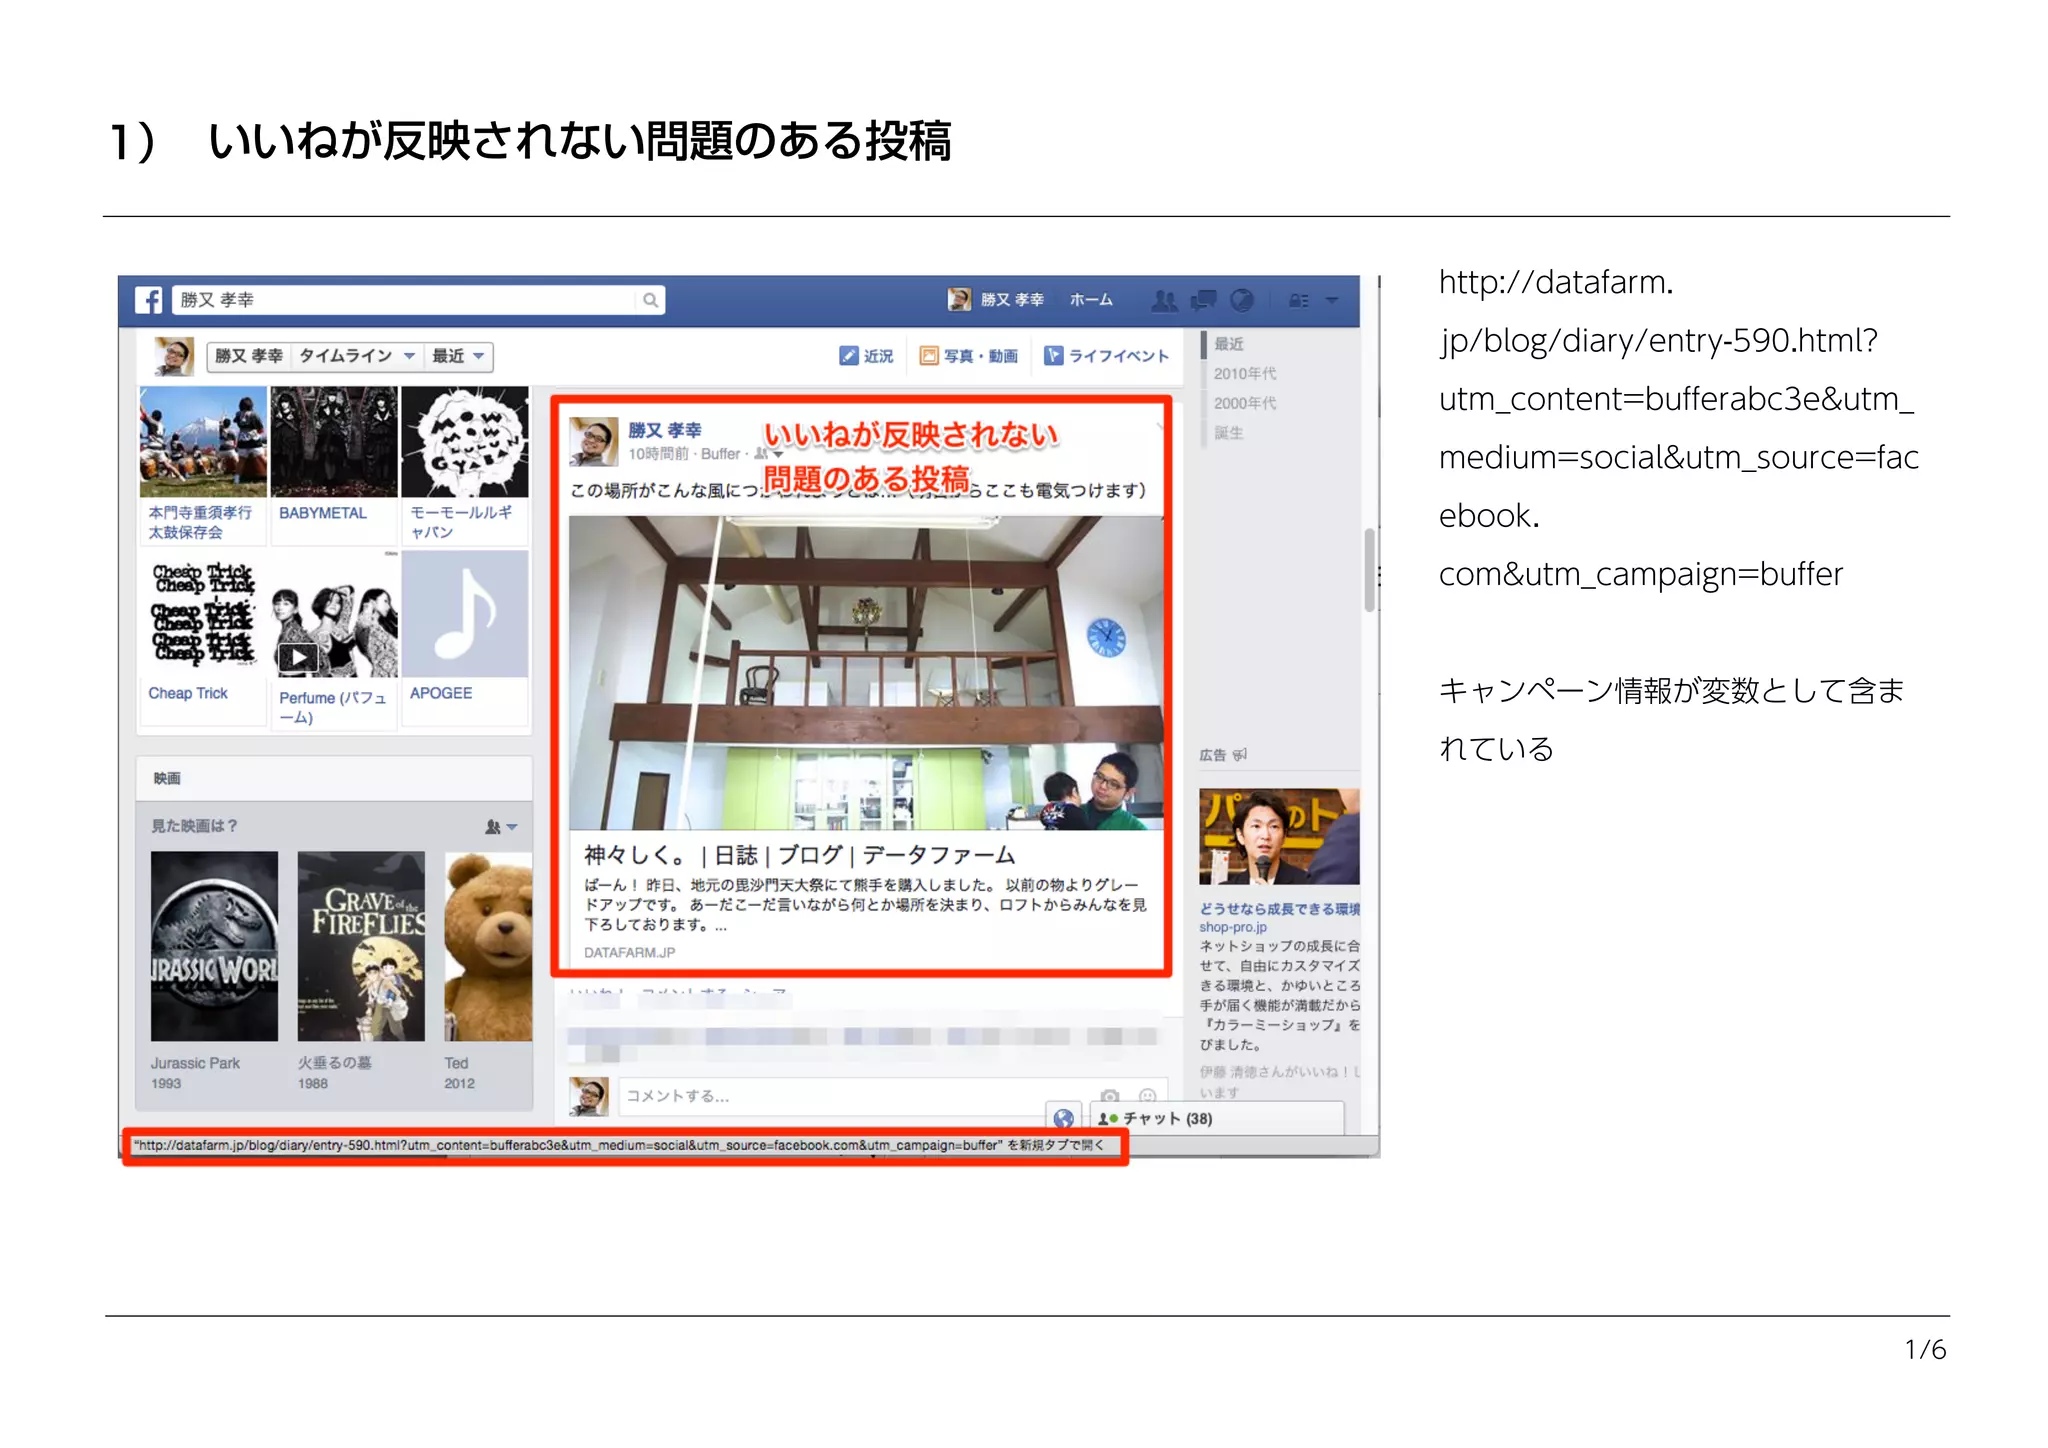Select the 写真・動画 tab
This screenshot has width=2048, height=1448.
[969, 356]
